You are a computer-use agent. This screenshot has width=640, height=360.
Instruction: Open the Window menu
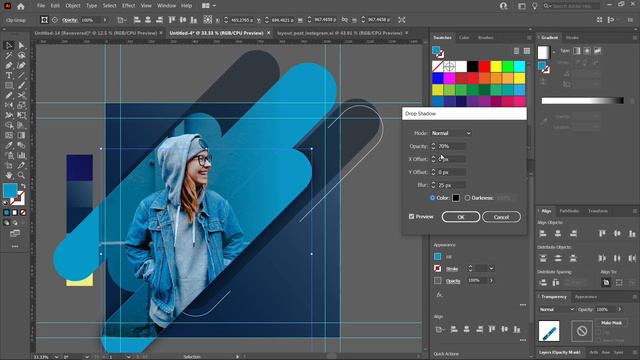[x=167, y=6]
